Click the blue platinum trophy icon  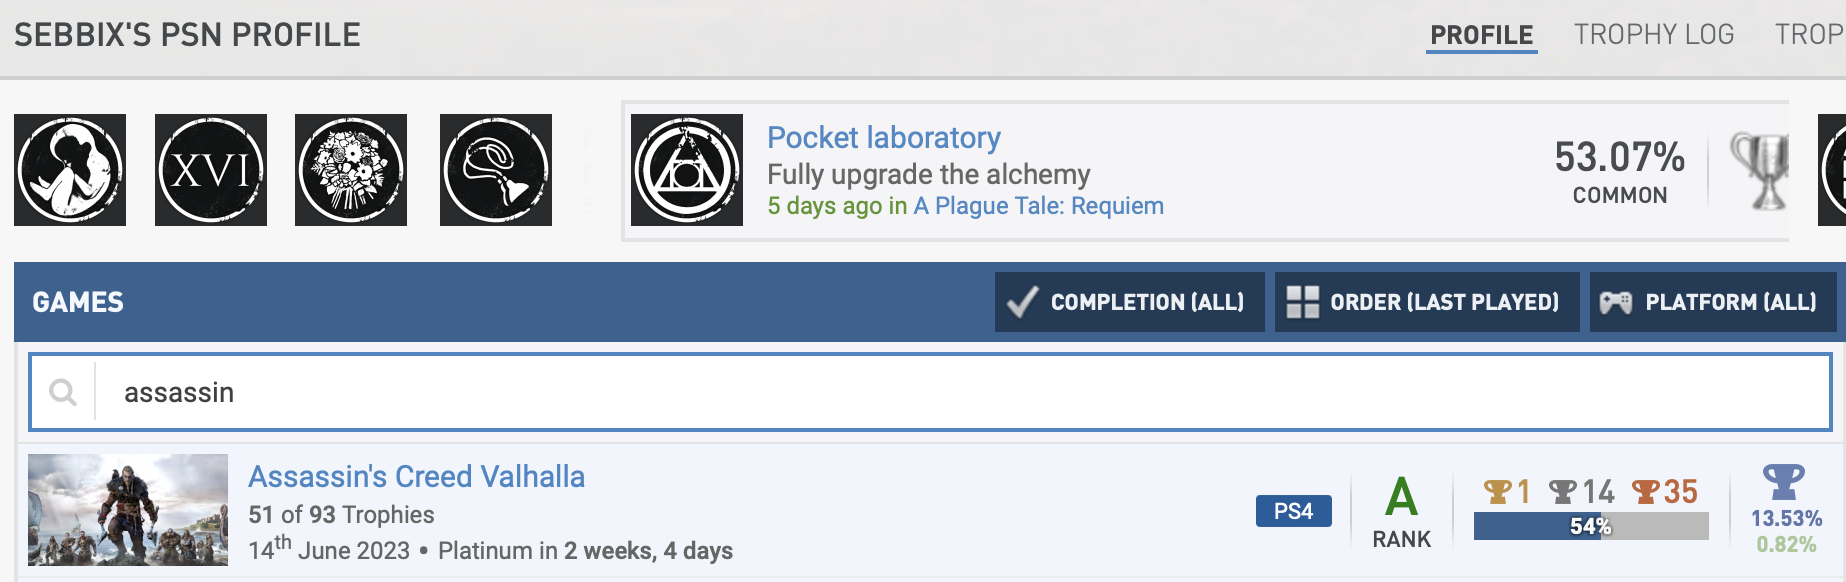click(x=1783, y=482)
